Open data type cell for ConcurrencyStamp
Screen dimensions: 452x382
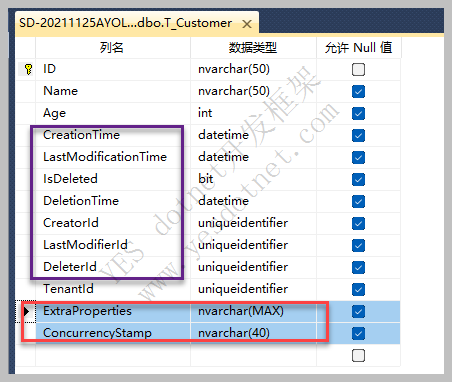(253, 333)
